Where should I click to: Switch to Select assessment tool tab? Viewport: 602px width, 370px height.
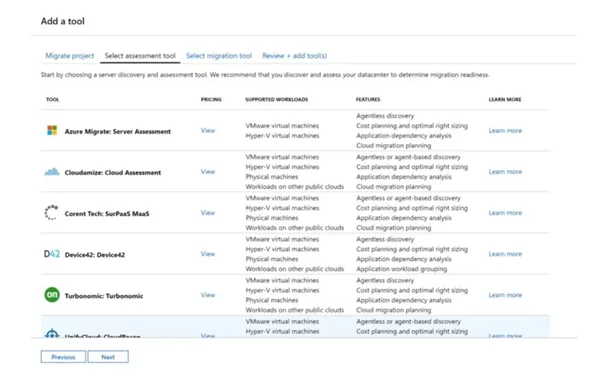coord(140,56)
